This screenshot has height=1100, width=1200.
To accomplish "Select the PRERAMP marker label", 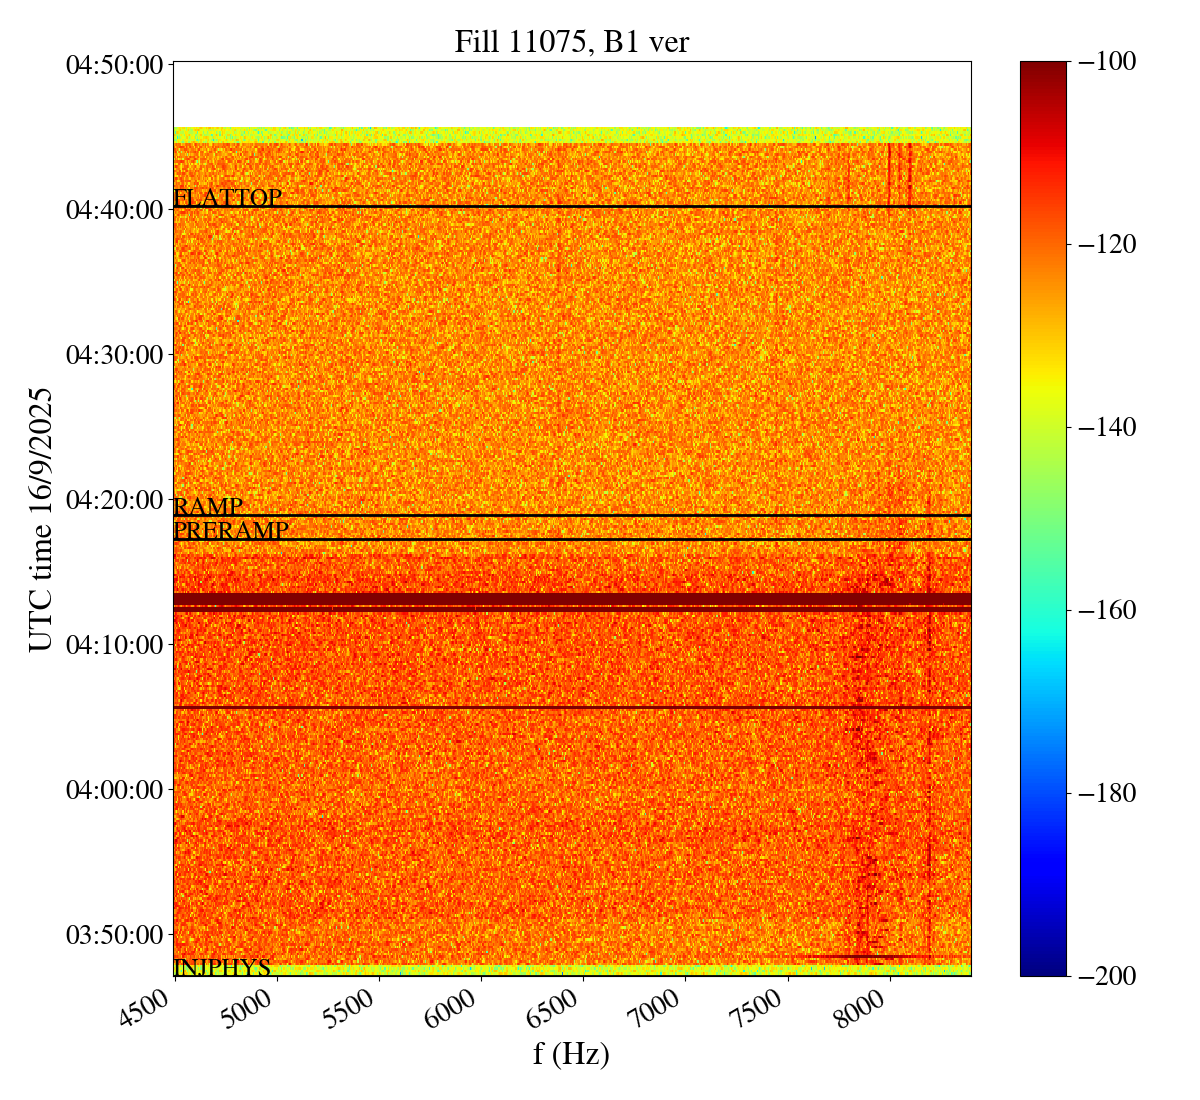I will click(231, 531).
